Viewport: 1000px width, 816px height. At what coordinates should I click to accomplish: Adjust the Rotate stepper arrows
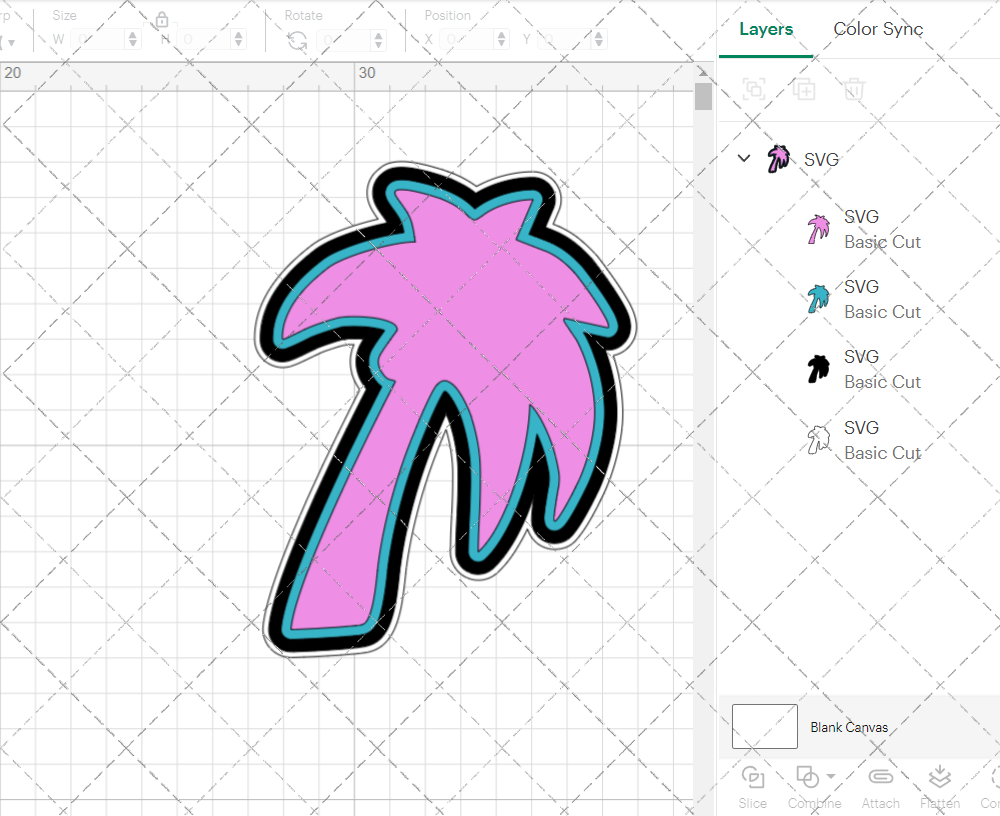click(379, 40)
